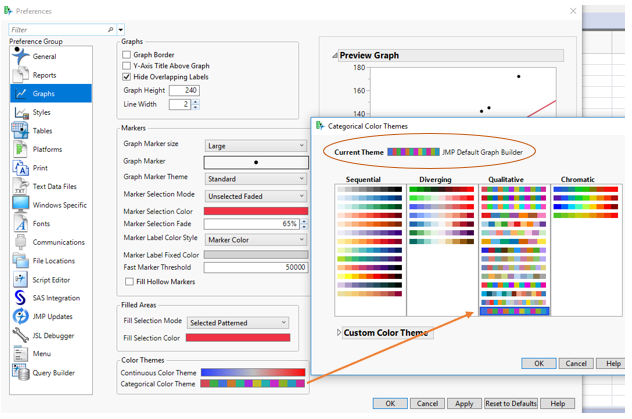This screenshot has height=419, width=632.
Task: Click Apply in Preferences window
Action: coord(464,403)
